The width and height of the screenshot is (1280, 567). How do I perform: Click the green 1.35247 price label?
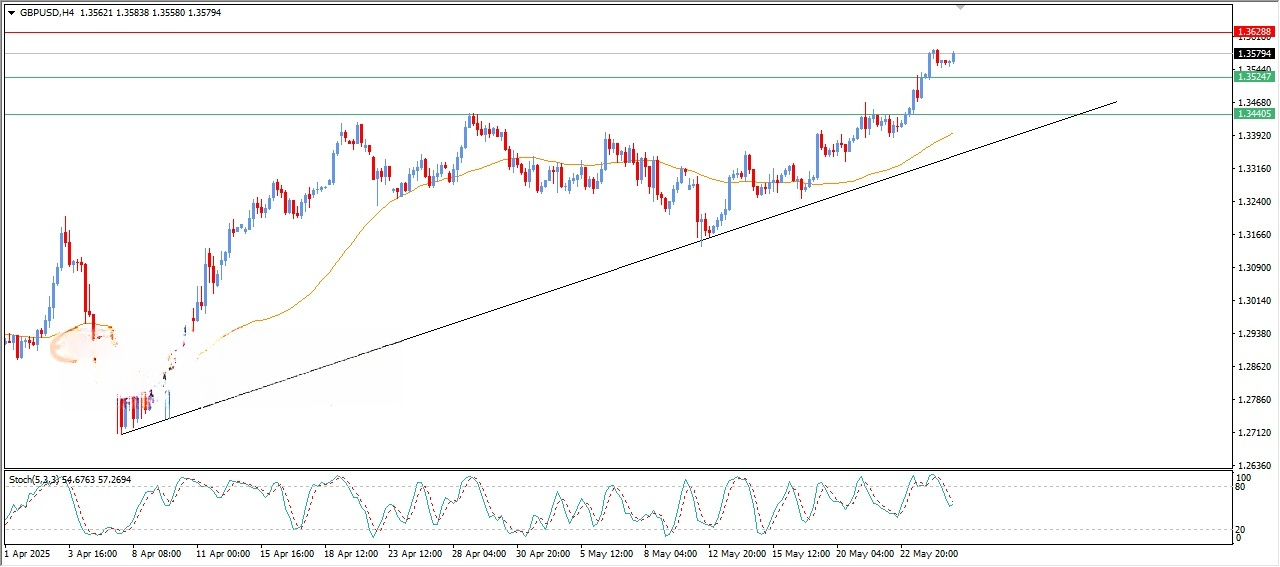tap(1254, 77)
